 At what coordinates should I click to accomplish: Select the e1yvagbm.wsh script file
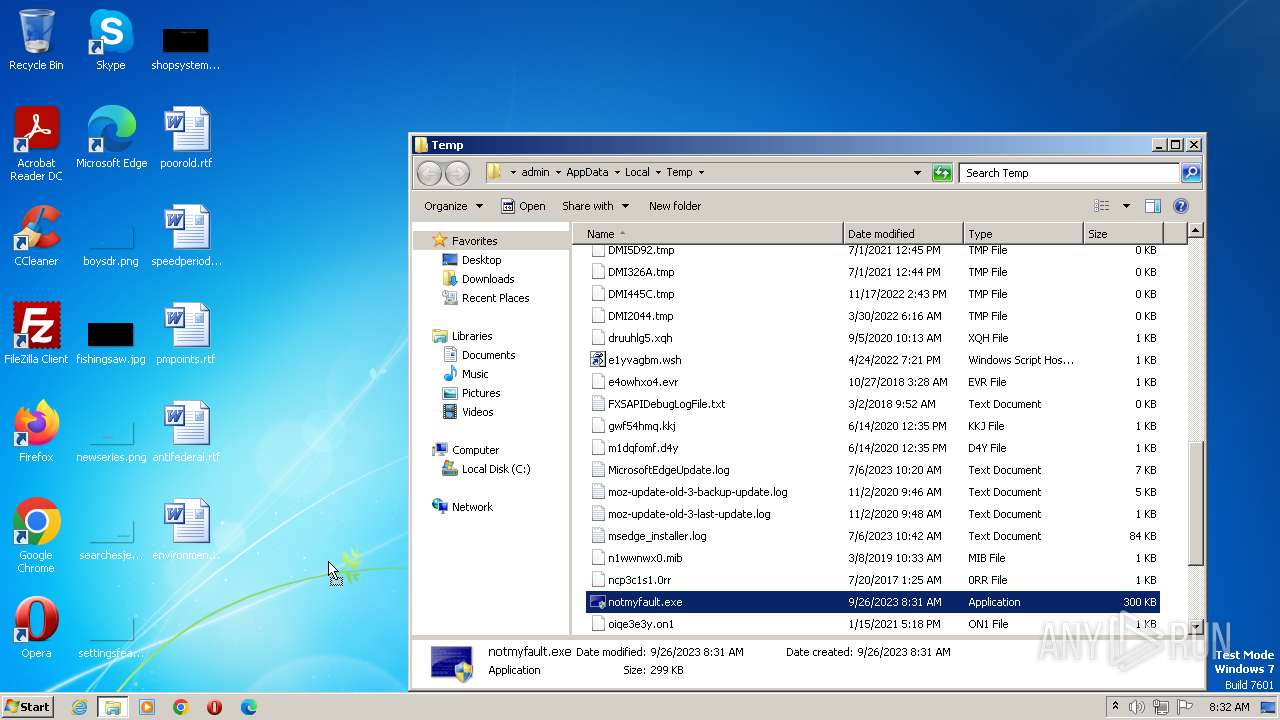(873, 360)
